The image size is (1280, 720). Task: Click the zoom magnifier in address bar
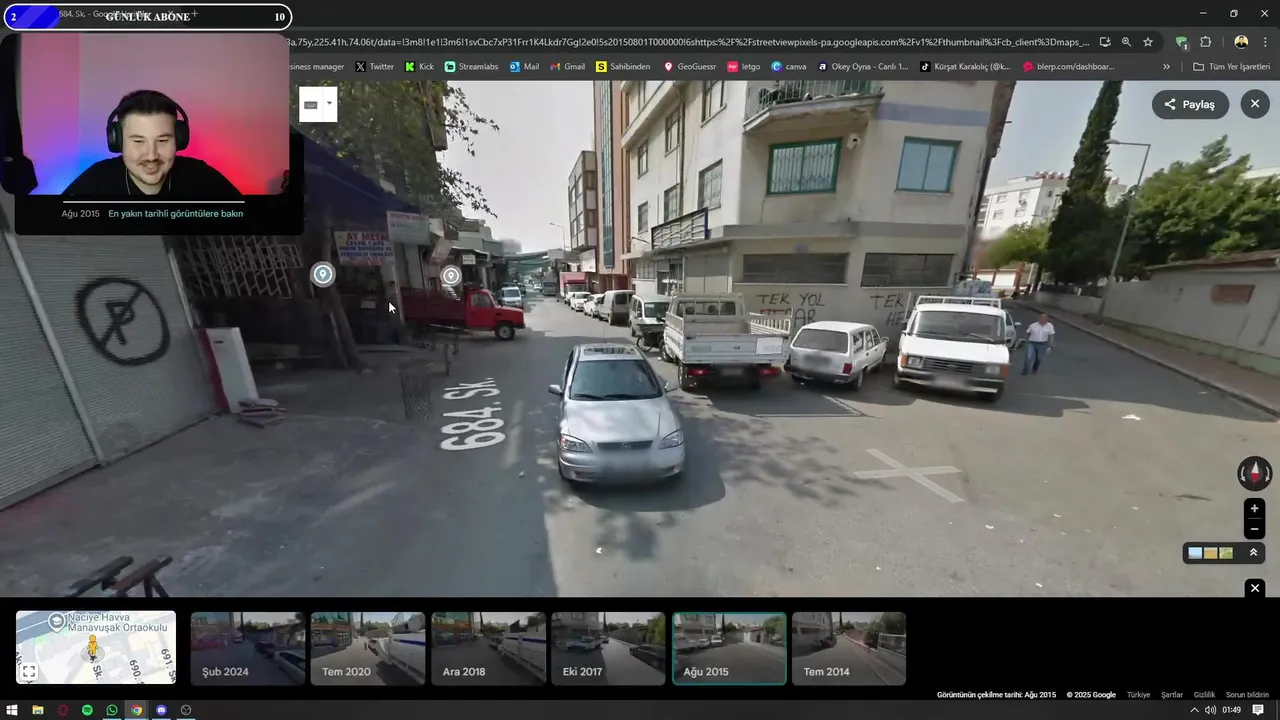(1126, 42)
